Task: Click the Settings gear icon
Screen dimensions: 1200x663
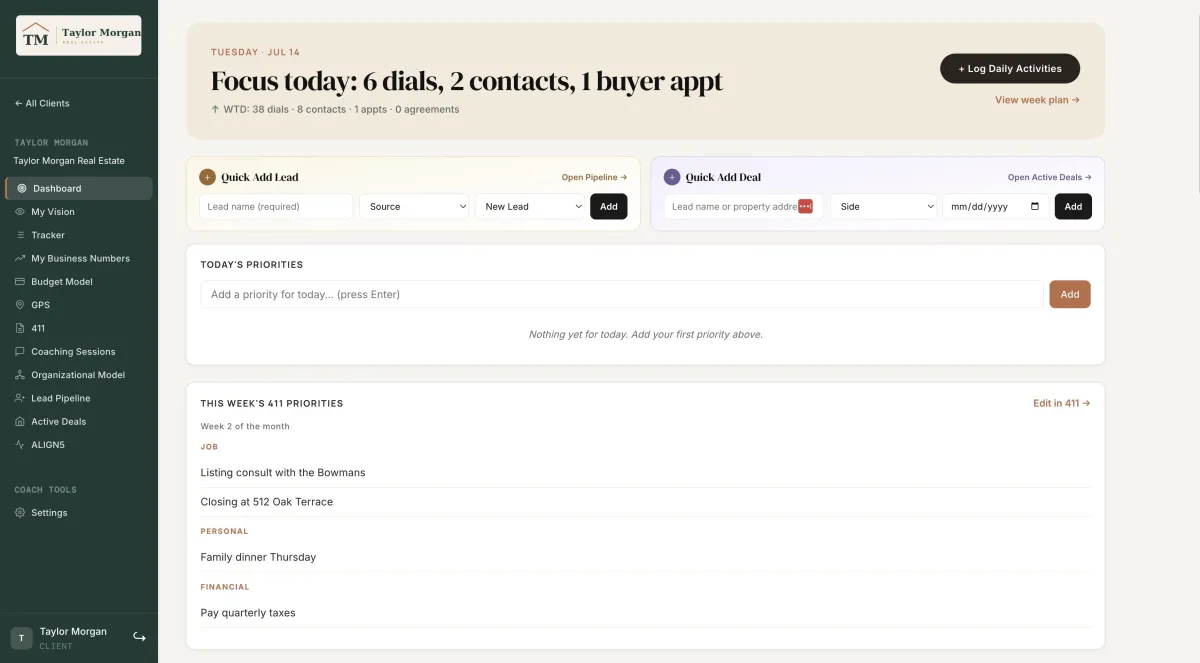Action: point(20,513)
